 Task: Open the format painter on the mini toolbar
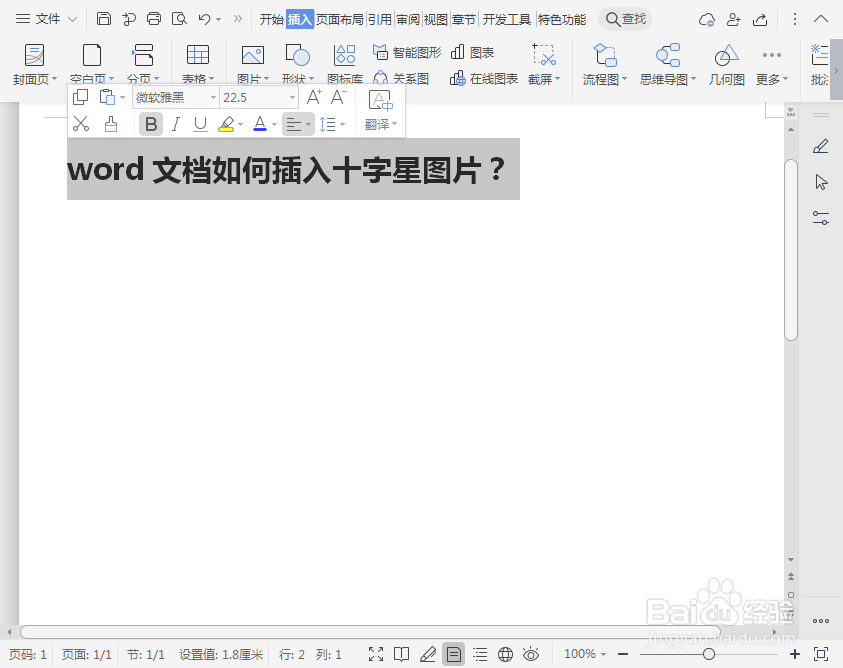(x=110, y=123)
